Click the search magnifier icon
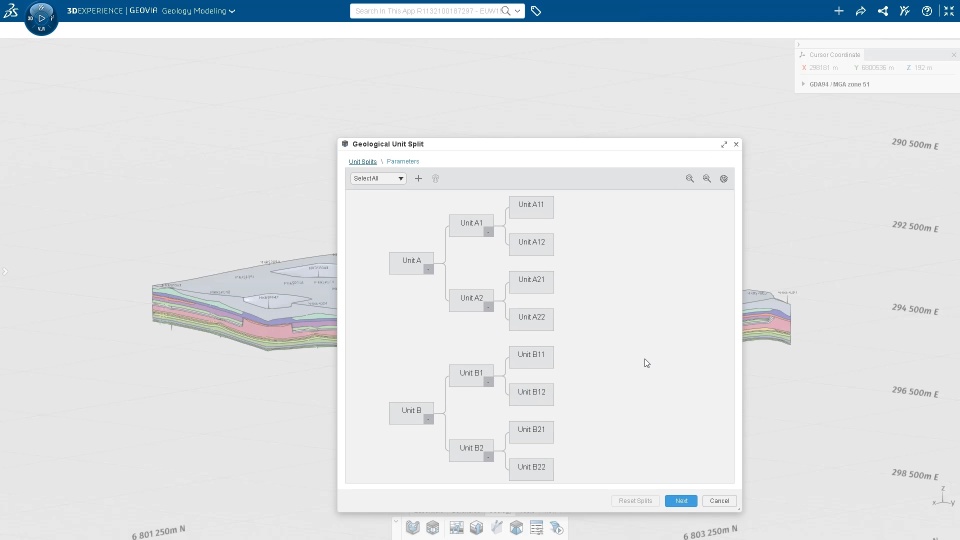The height and width of the screenshot is (540, 960). (506, 11)
